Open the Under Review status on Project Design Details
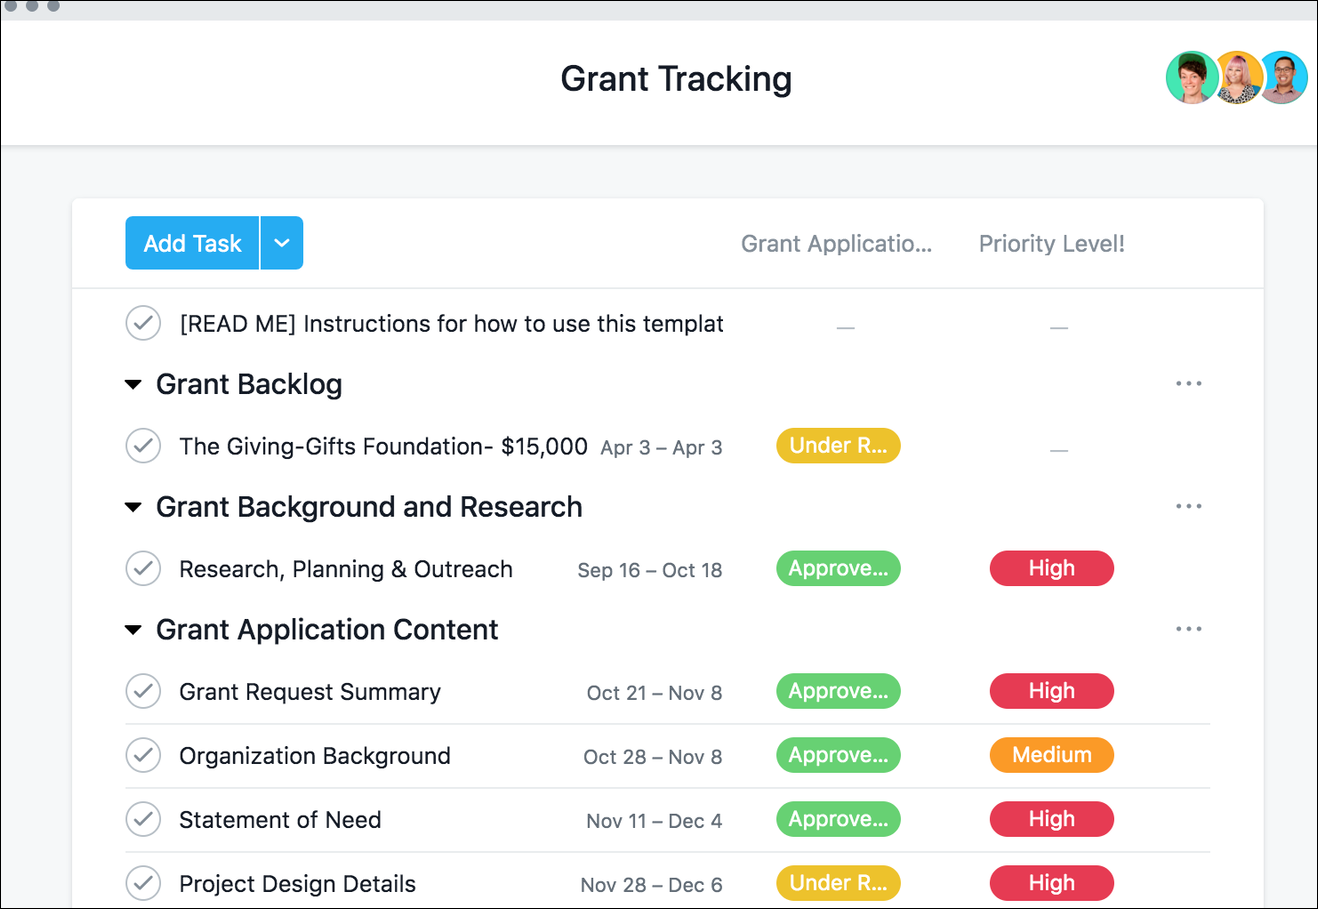Viewport: 1318px width, 909px height. [x=838, y=883]
